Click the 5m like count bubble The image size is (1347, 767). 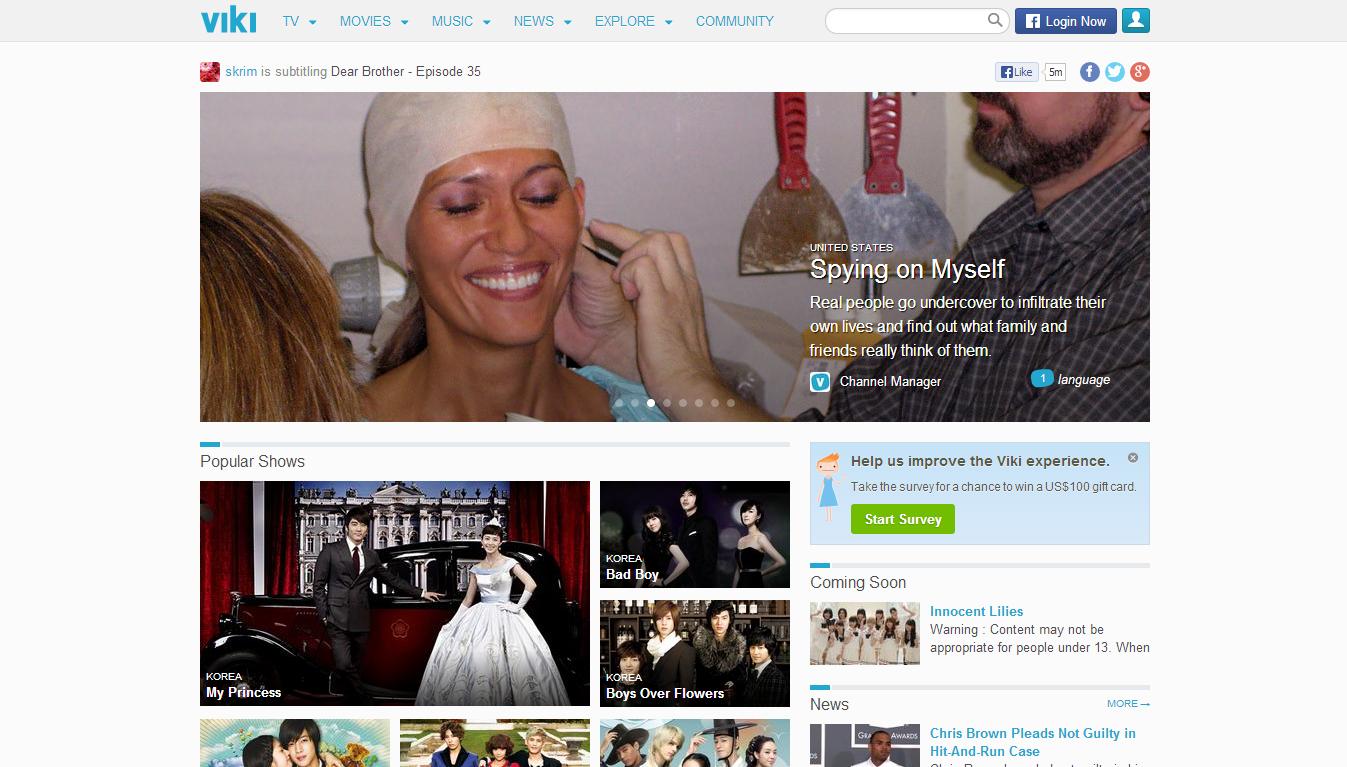click(x=1055, y=72)
